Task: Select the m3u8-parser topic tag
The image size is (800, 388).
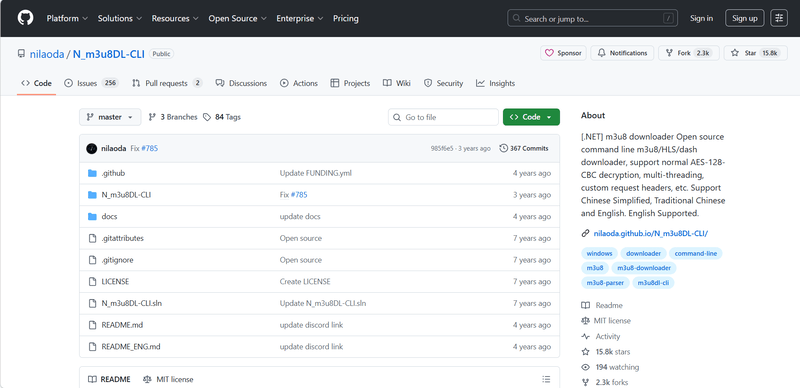Action: (x=605, y=282)
